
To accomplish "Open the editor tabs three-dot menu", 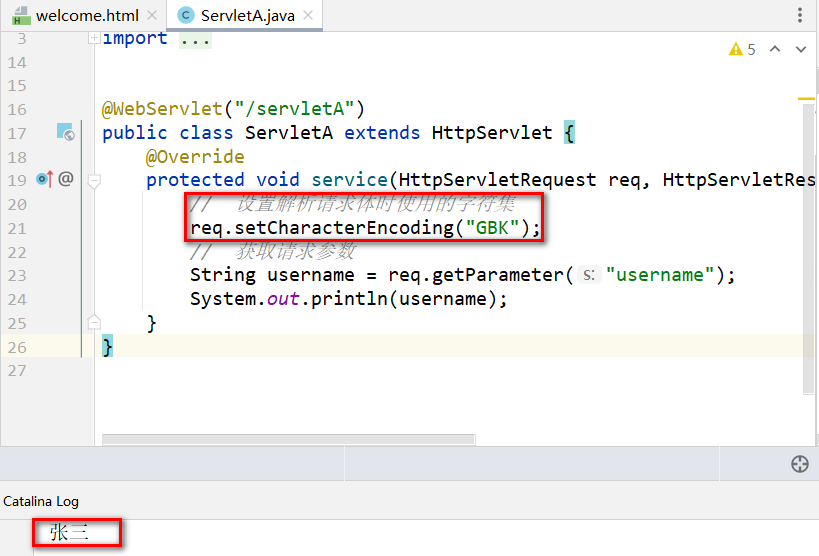I will (799, 15).
